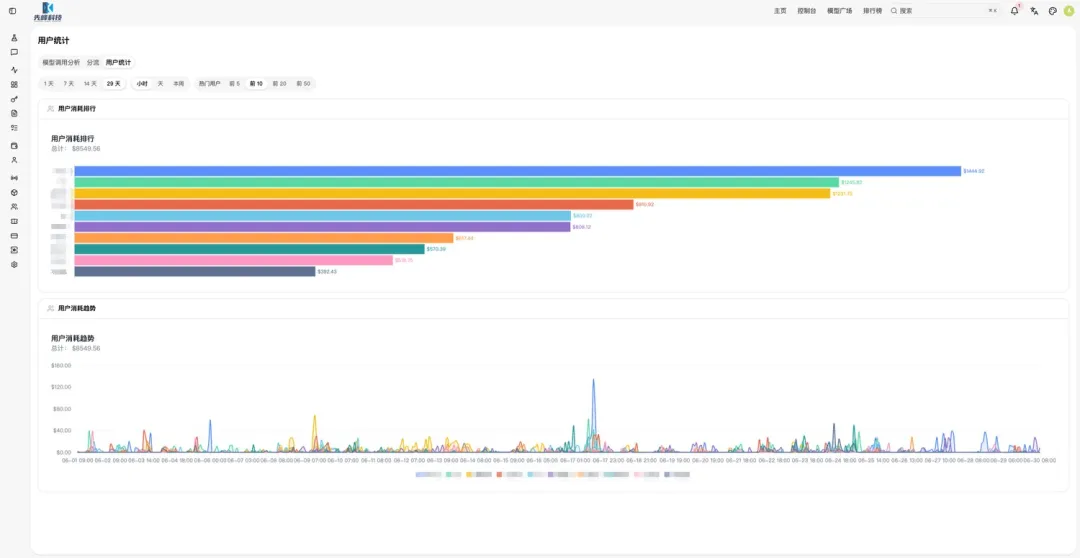
Task: Go to 控制台 in the top navigation
Action: [x=807, y=11]
